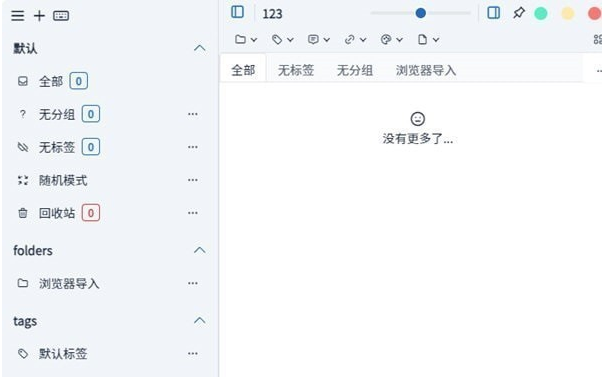606x377 pixels.
Task: Select 无标签 in the sidebar
Action: [57, 147]
